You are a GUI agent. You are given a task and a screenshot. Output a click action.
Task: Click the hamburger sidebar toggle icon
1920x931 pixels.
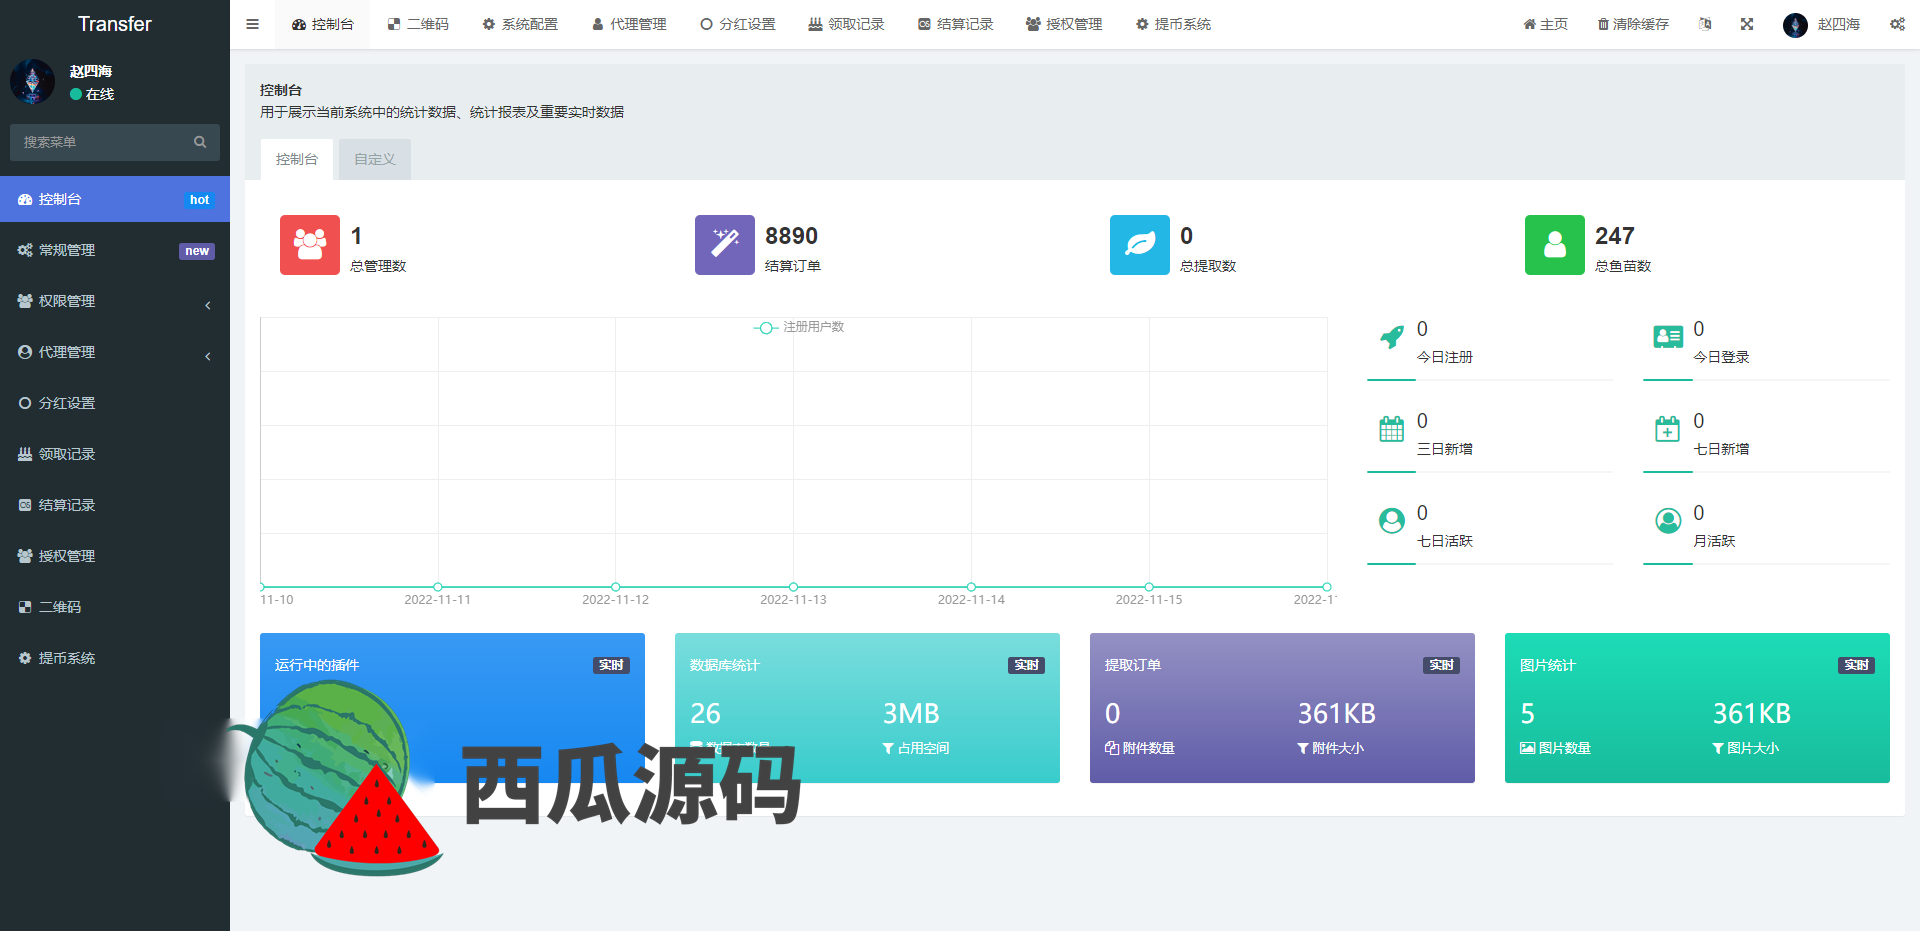(x=252, y=24)
